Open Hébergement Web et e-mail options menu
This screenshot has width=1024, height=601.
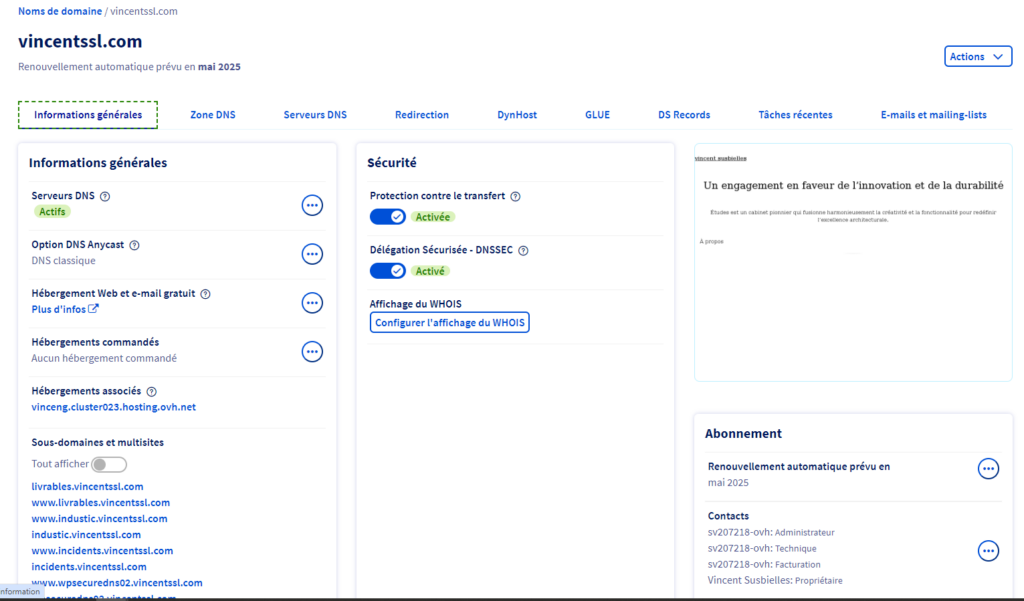(x=312, y=303)
